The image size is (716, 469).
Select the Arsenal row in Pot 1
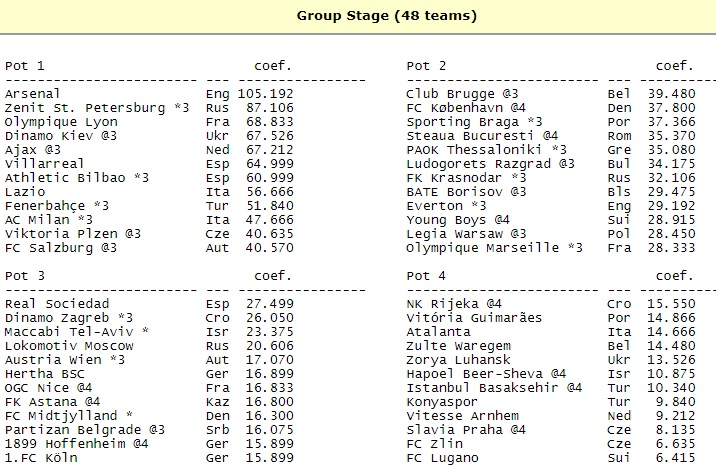click(x=149, y=94)
